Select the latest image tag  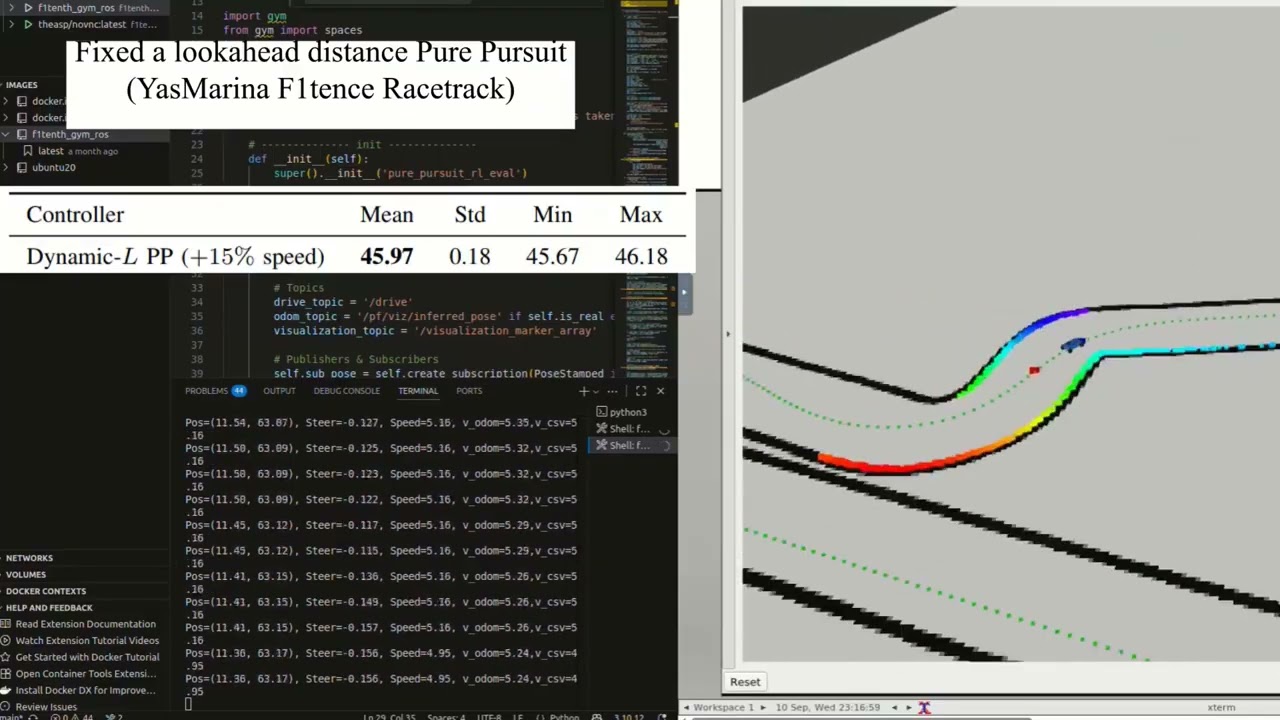[50, 151]
